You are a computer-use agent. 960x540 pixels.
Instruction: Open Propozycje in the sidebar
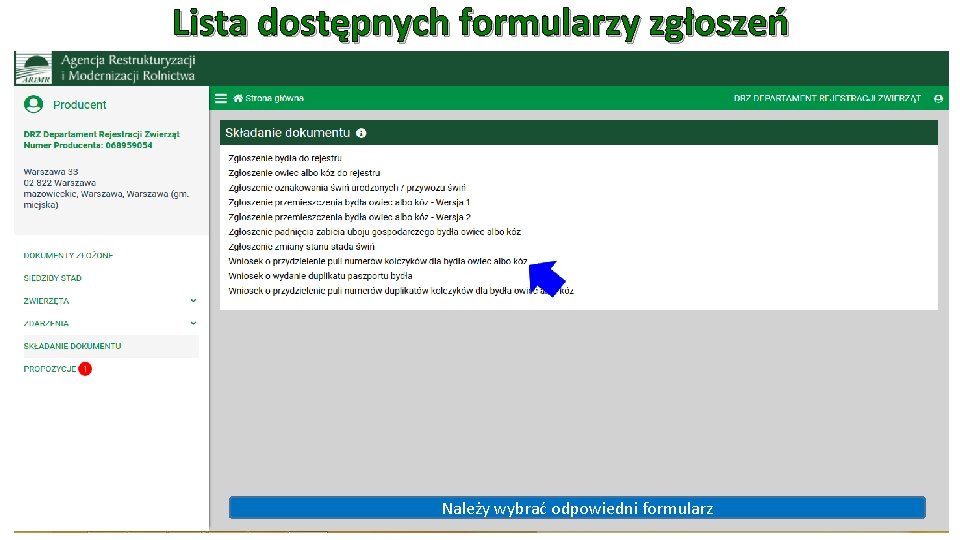50,369
